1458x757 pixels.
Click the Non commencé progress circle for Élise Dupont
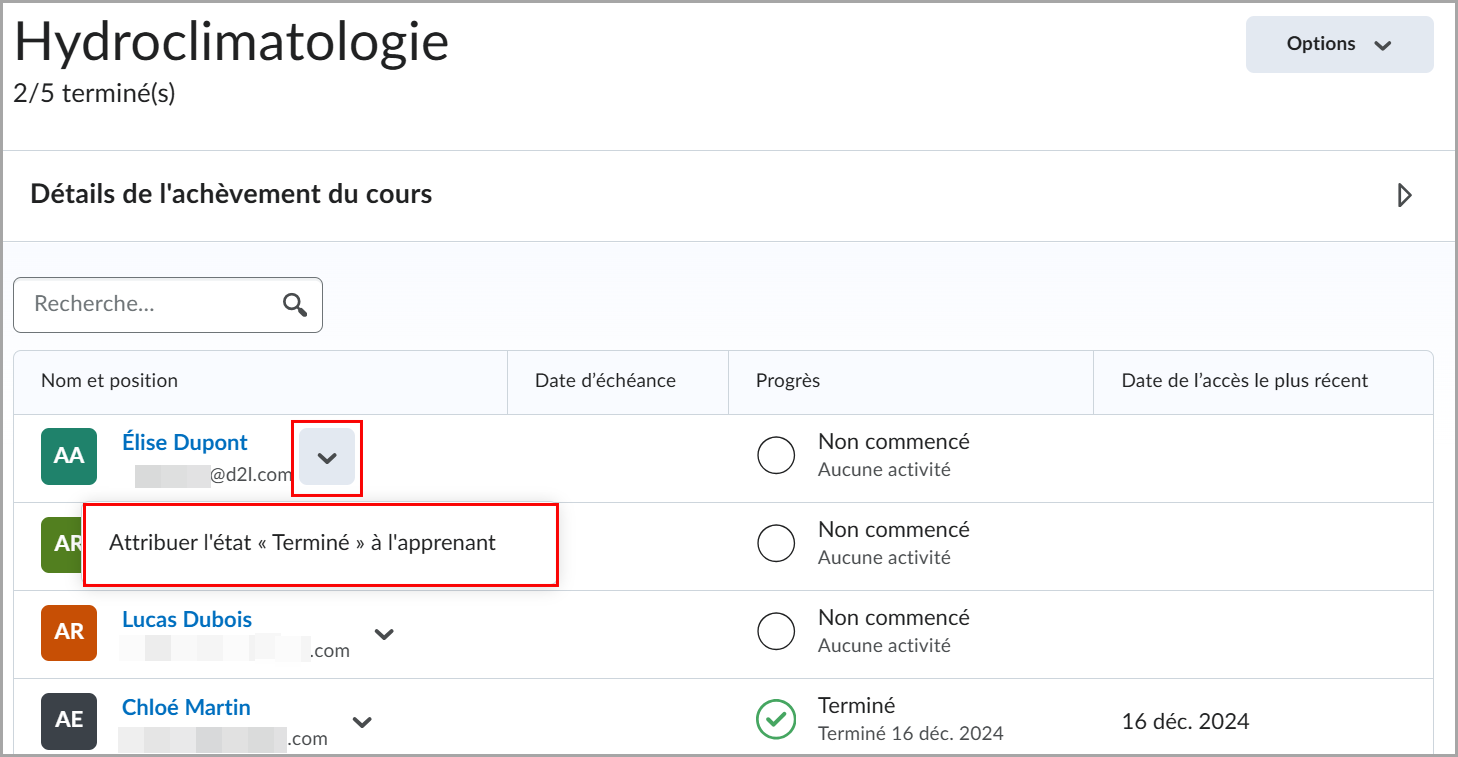coord(776,455)
